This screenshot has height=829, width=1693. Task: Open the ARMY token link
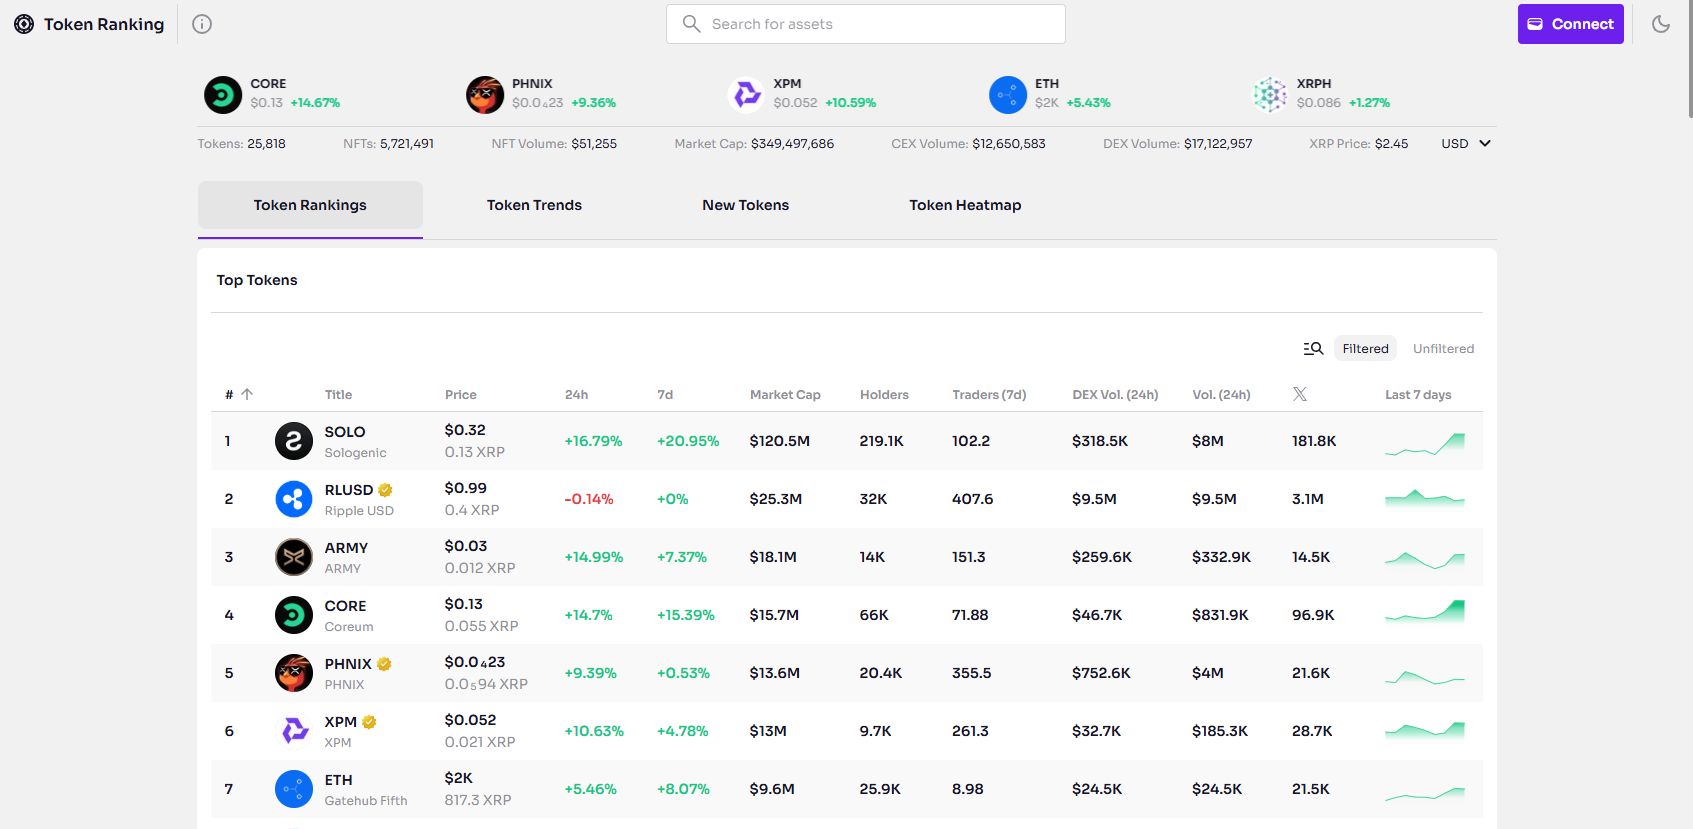point(346,557)
